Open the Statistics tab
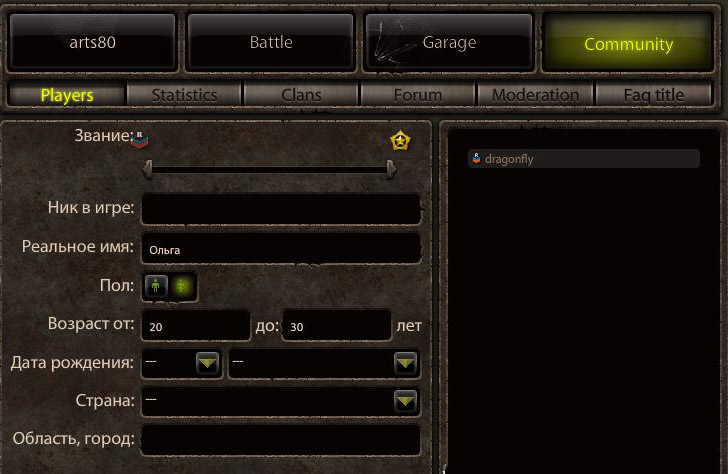 [x=184, y=95]
